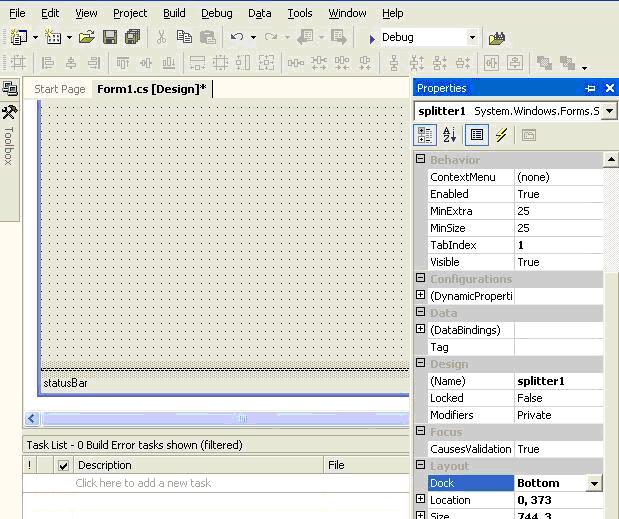Open the Toolbox hammer icon in sidebar

tap(9, 112)
